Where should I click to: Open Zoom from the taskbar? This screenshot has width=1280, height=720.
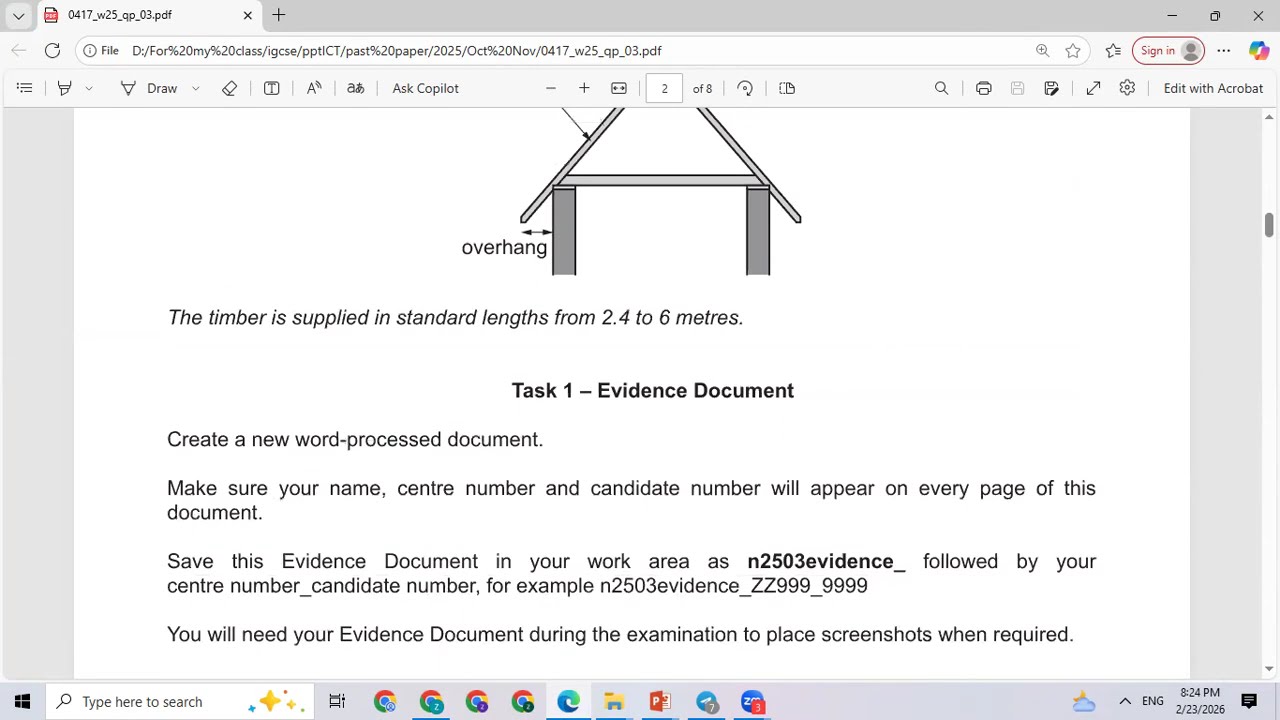753,701
